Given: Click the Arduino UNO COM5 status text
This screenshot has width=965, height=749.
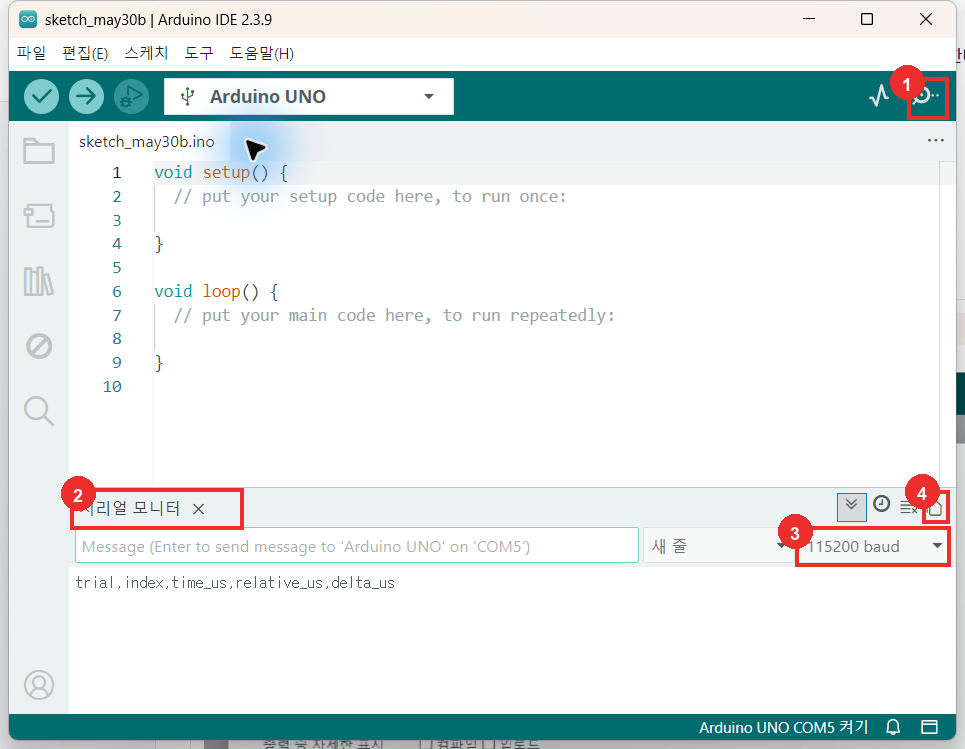Looking at the screenshot, I should [x=783, y=727].
